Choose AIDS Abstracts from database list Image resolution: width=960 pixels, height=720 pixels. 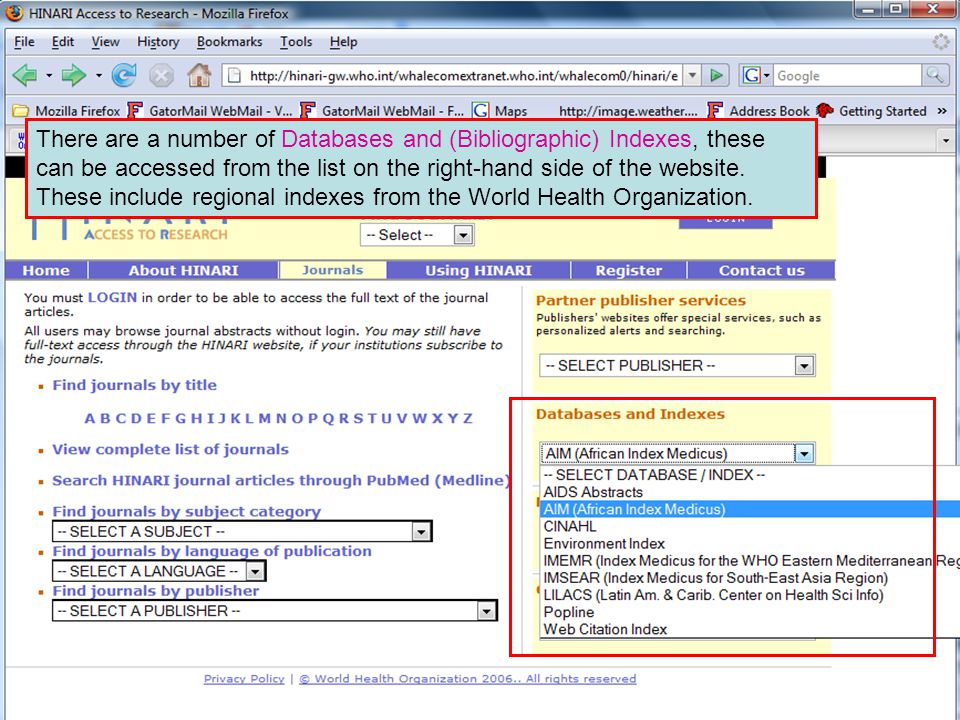tap(750, 492)
